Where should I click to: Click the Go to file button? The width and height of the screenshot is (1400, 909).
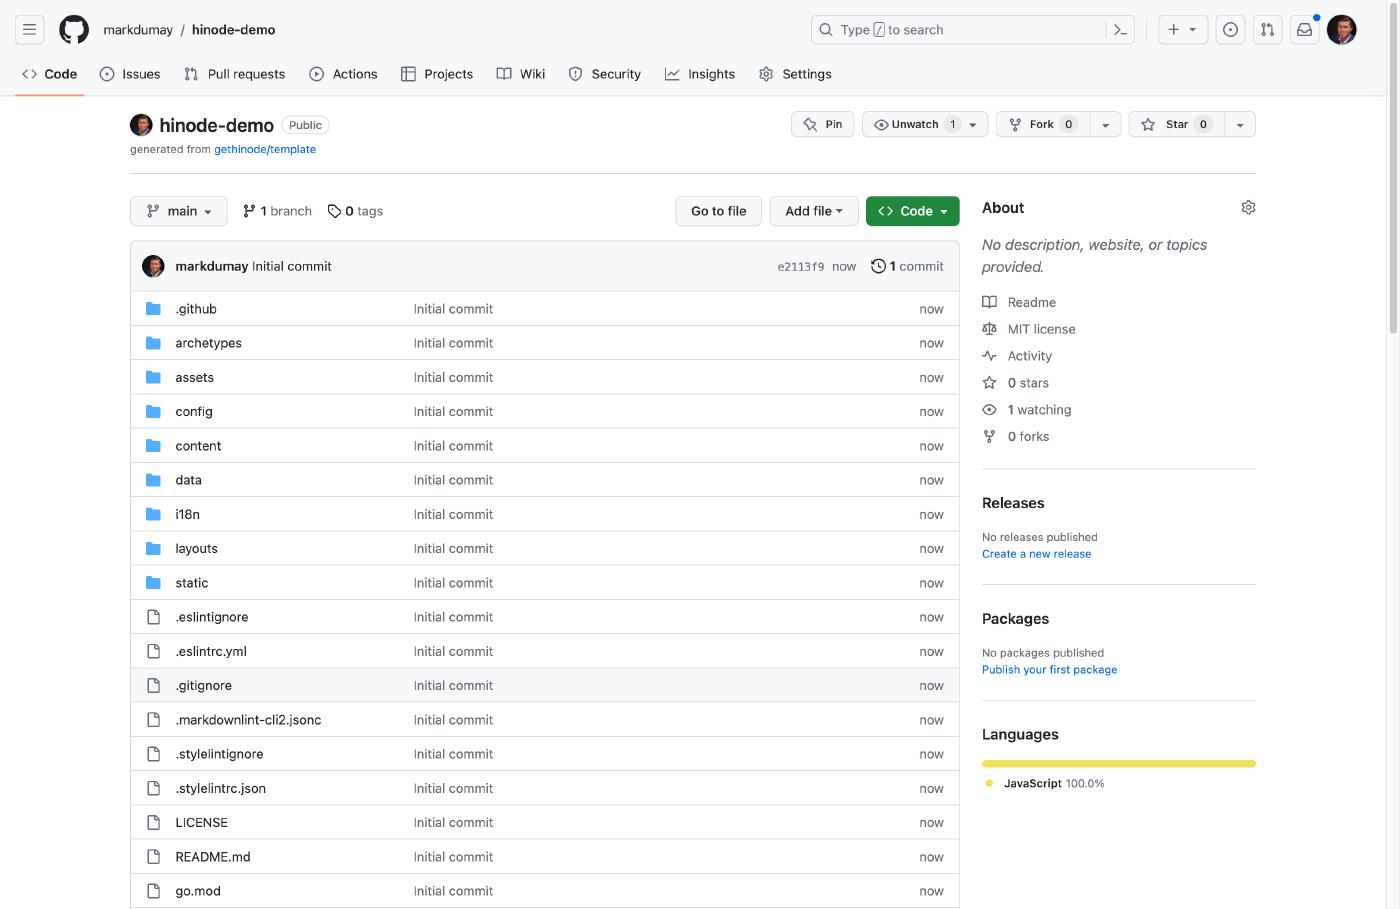(718, 211)
